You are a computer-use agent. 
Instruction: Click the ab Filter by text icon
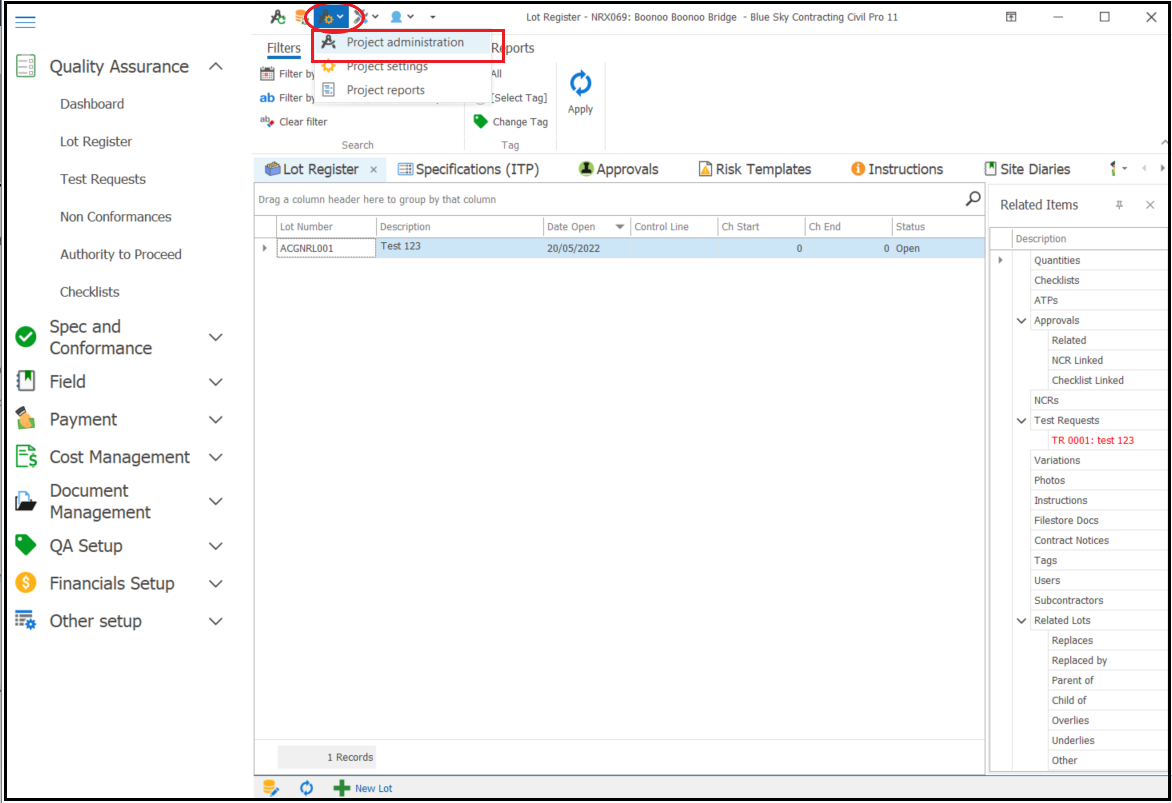click(x=267, y=97)
